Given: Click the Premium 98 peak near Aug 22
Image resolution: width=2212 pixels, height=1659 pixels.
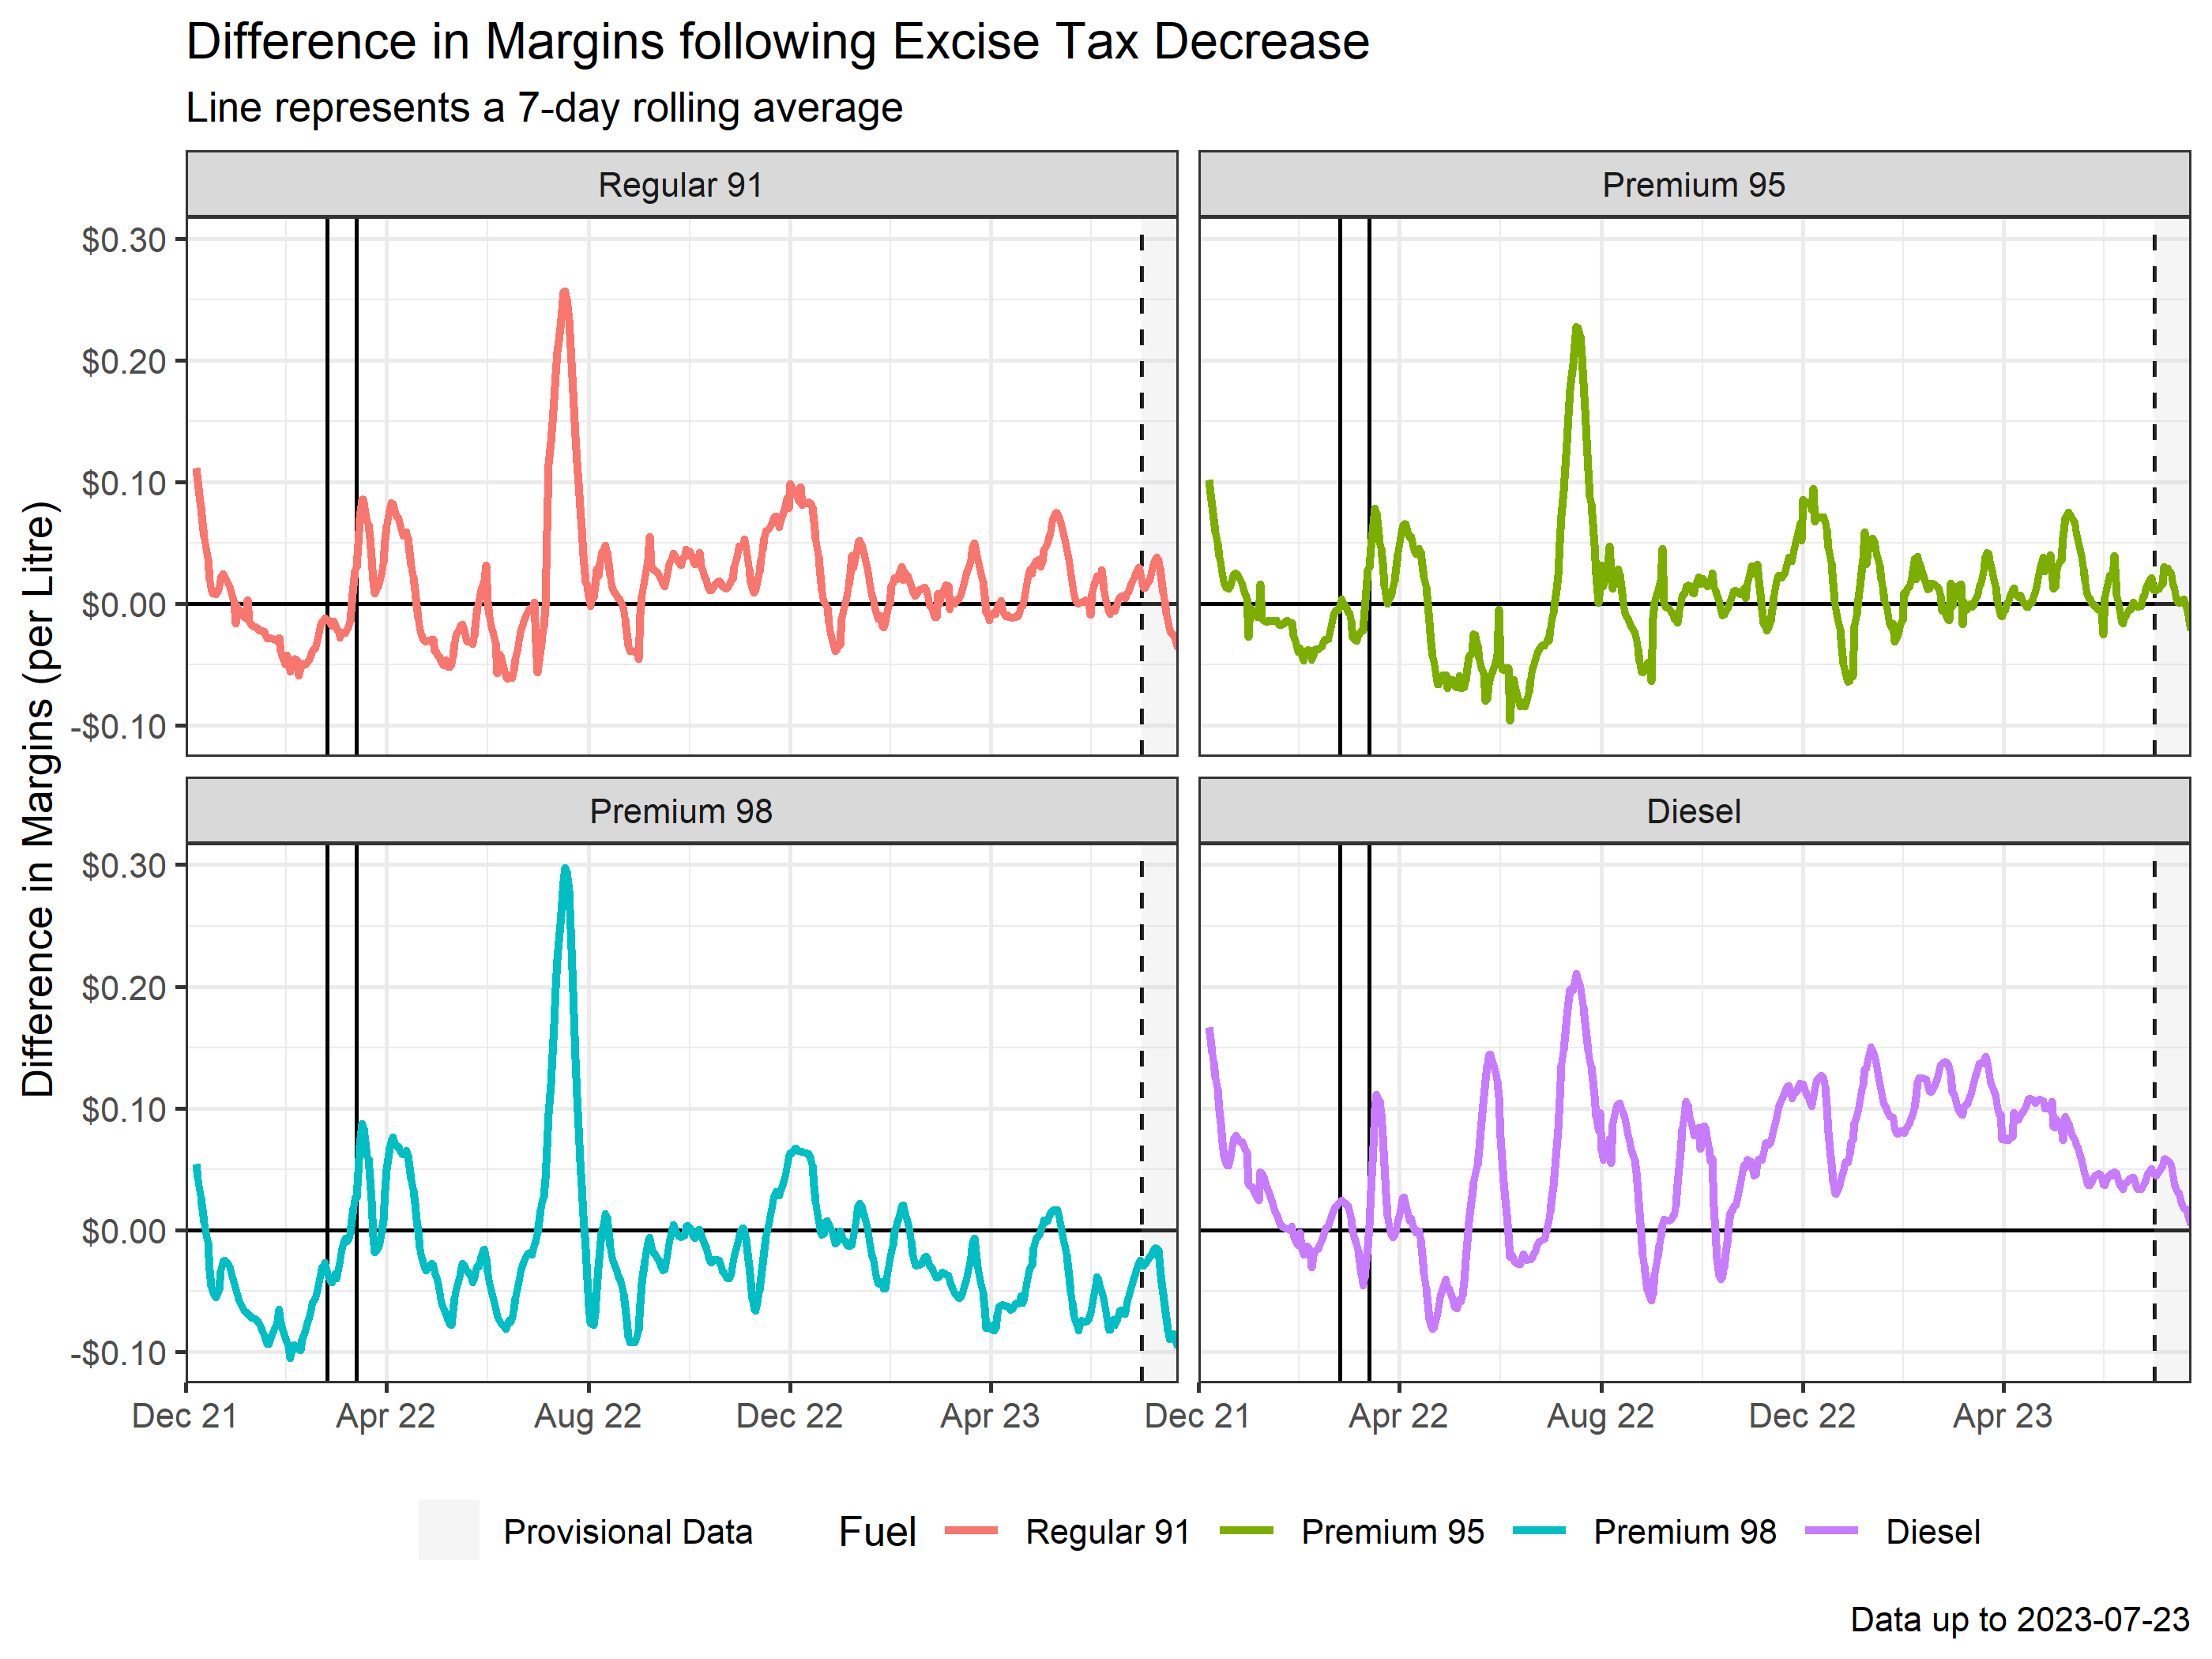Looking at the screenshot, I should point(566,870).
